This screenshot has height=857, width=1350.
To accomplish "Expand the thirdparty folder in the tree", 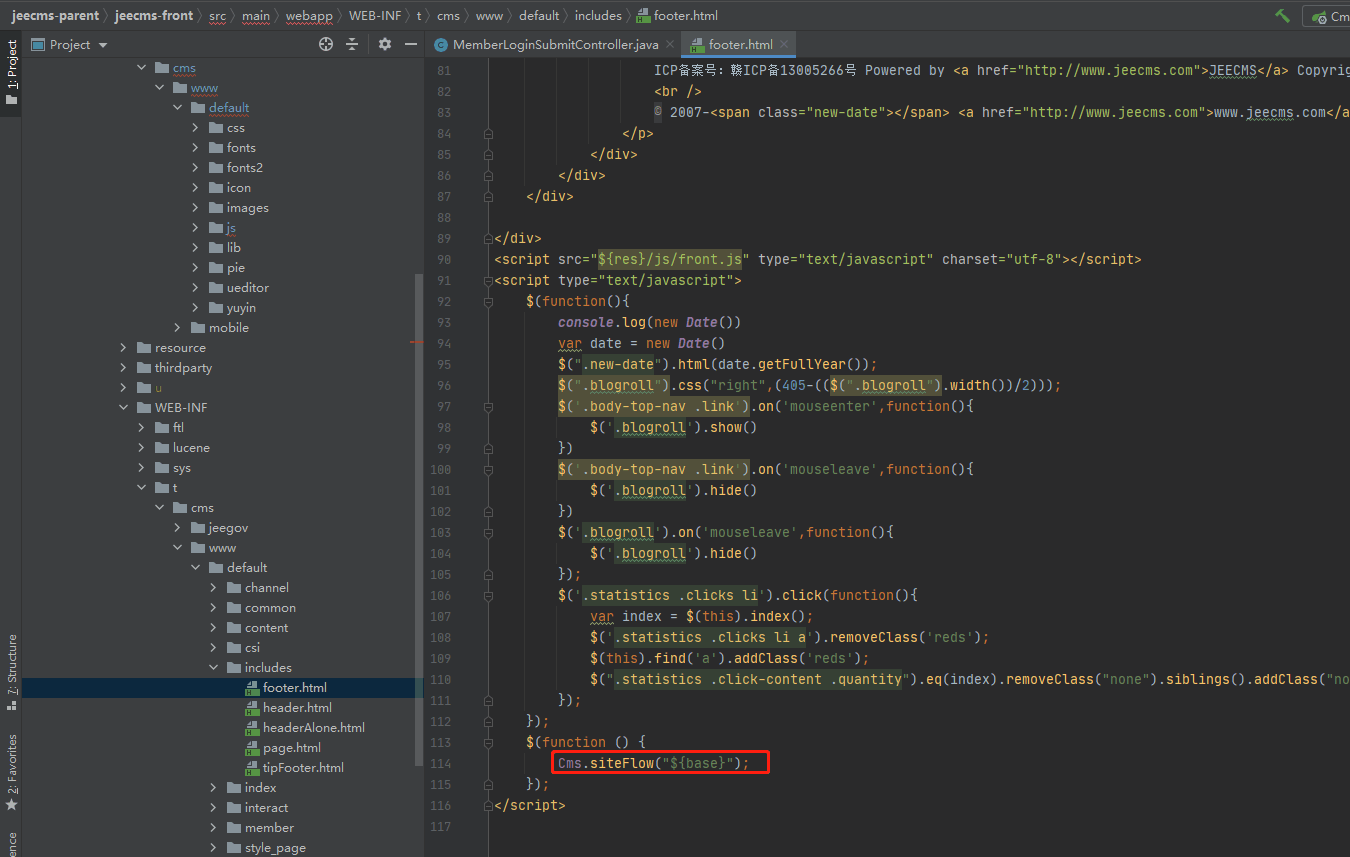I will (123, 368).
